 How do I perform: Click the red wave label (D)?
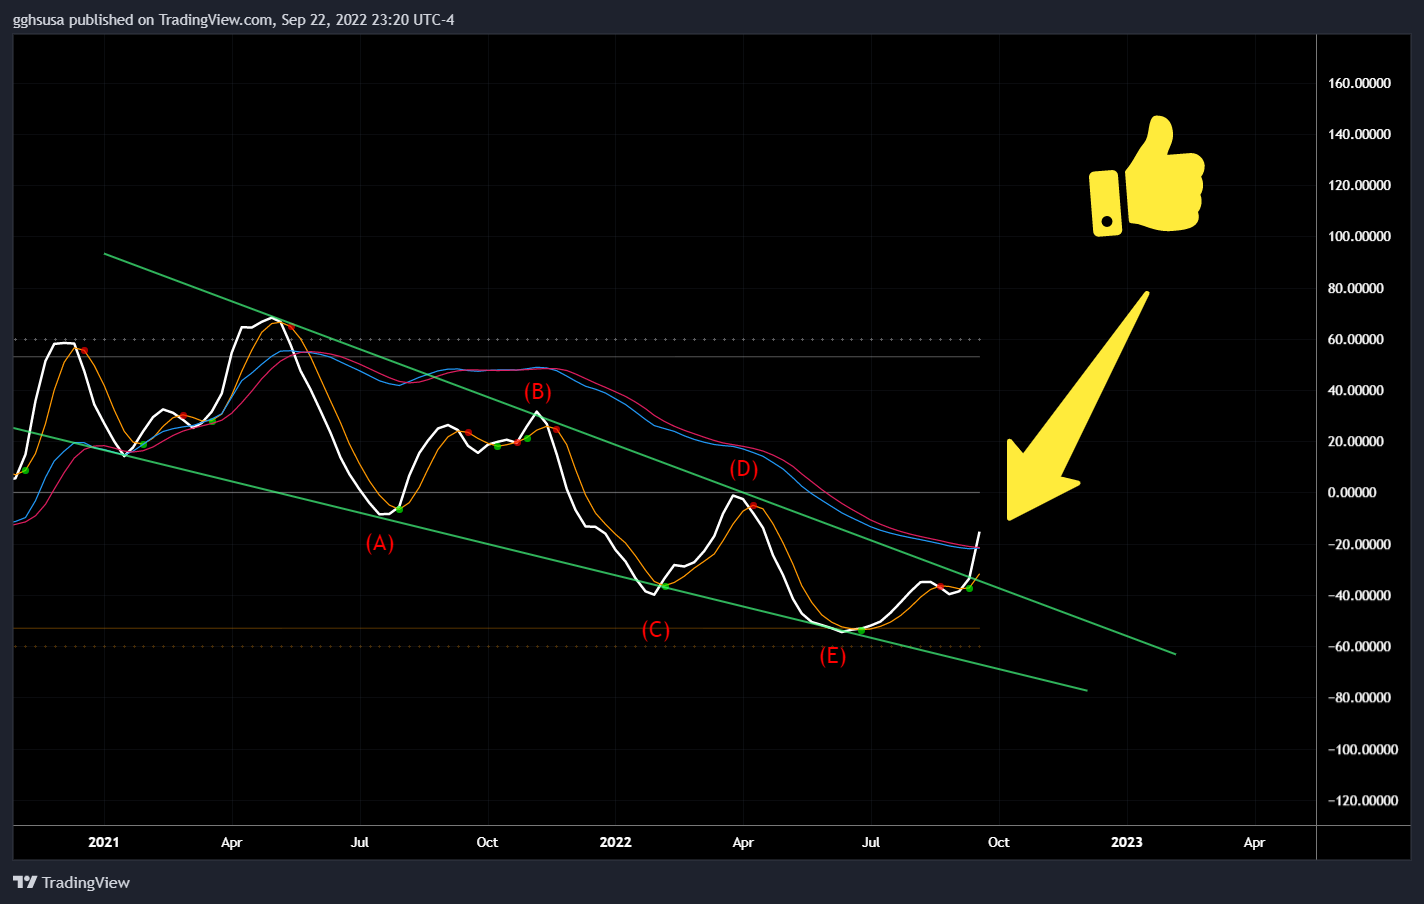[743, 469]
